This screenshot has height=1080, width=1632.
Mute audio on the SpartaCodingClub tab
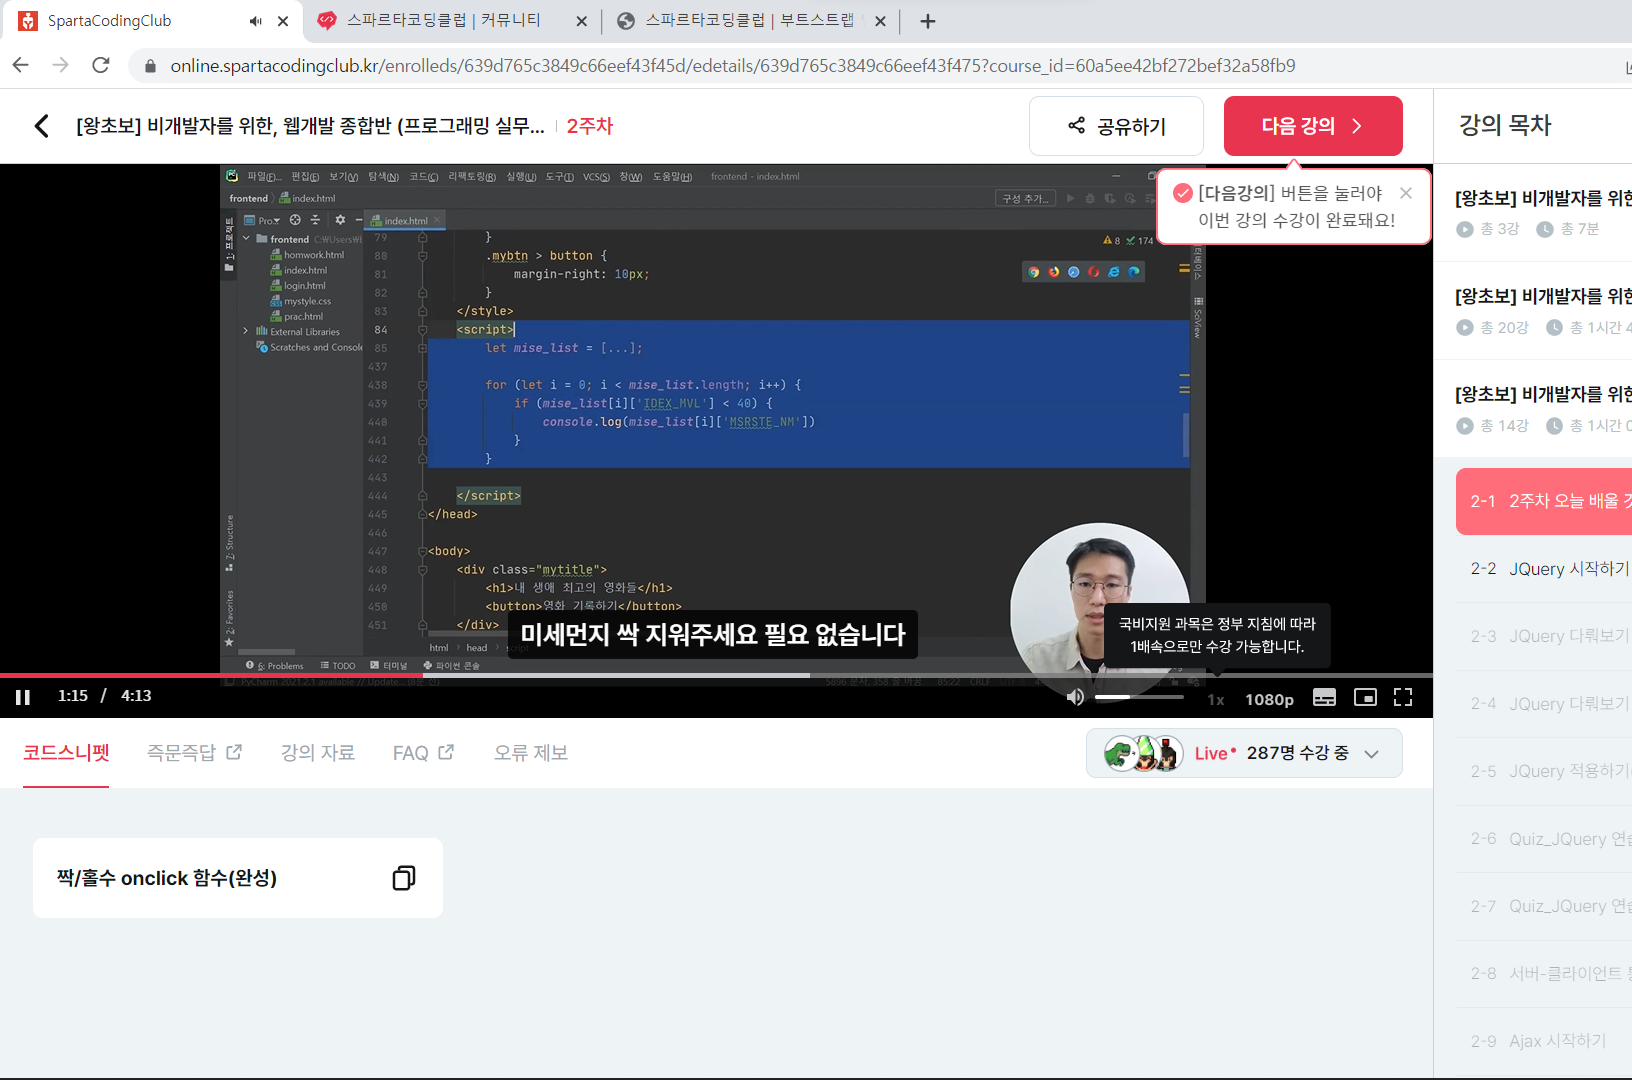pos(256,21)
